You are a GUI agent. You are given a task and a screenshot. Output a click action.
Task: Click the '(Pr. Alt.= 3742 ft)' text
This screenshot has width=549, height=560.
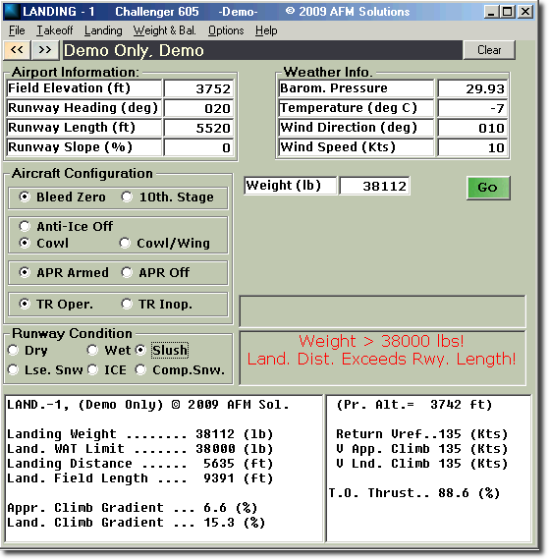click(x=414, y=405)
